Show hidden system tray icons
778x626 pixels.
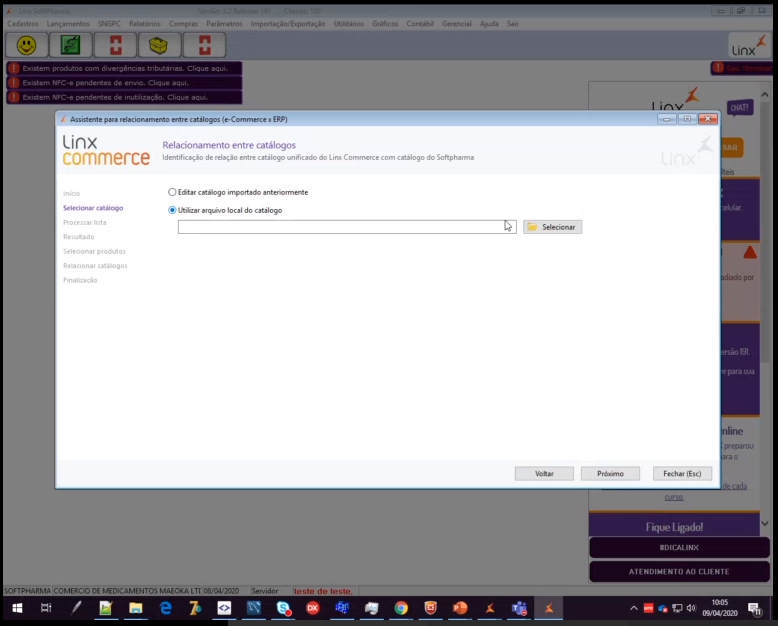(634, 608)
